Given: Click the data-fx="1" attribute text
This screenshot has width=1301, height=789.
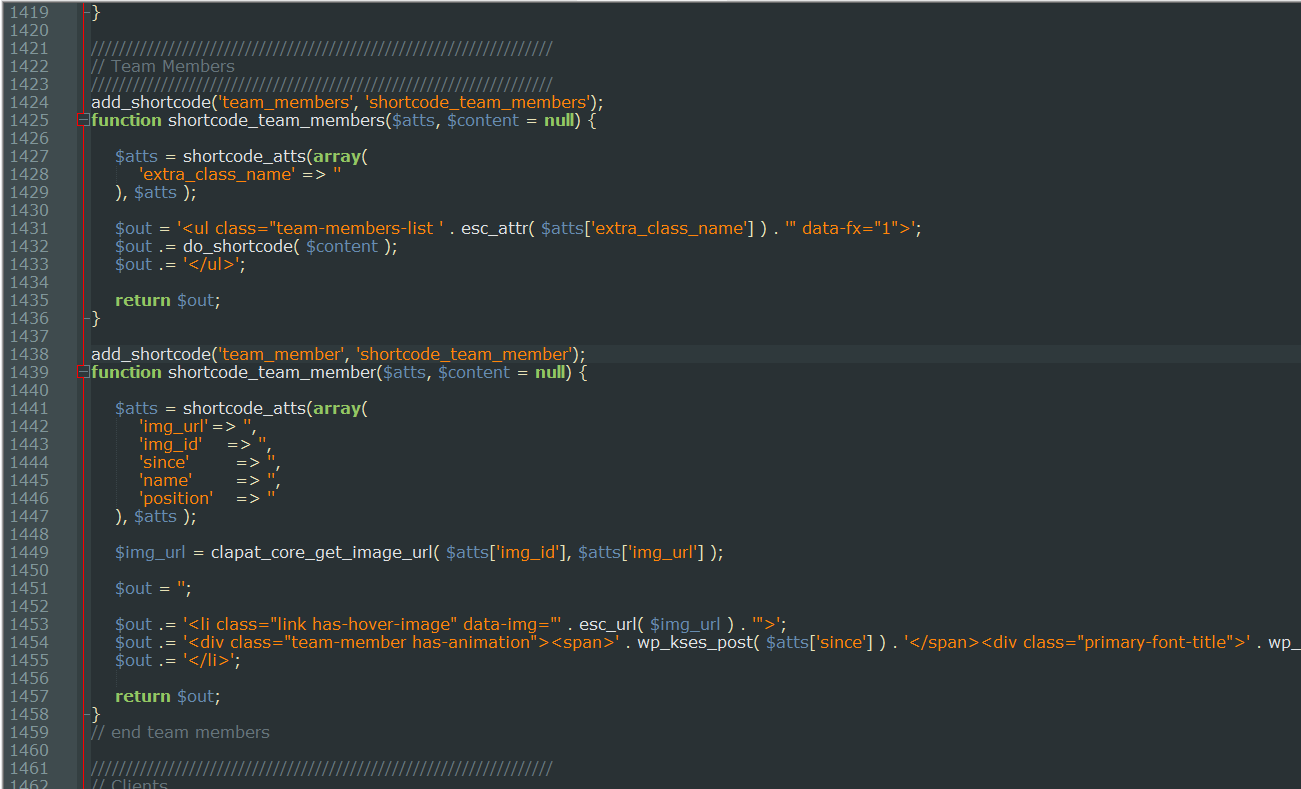Looking at the screenshot, I should point(850,228).
